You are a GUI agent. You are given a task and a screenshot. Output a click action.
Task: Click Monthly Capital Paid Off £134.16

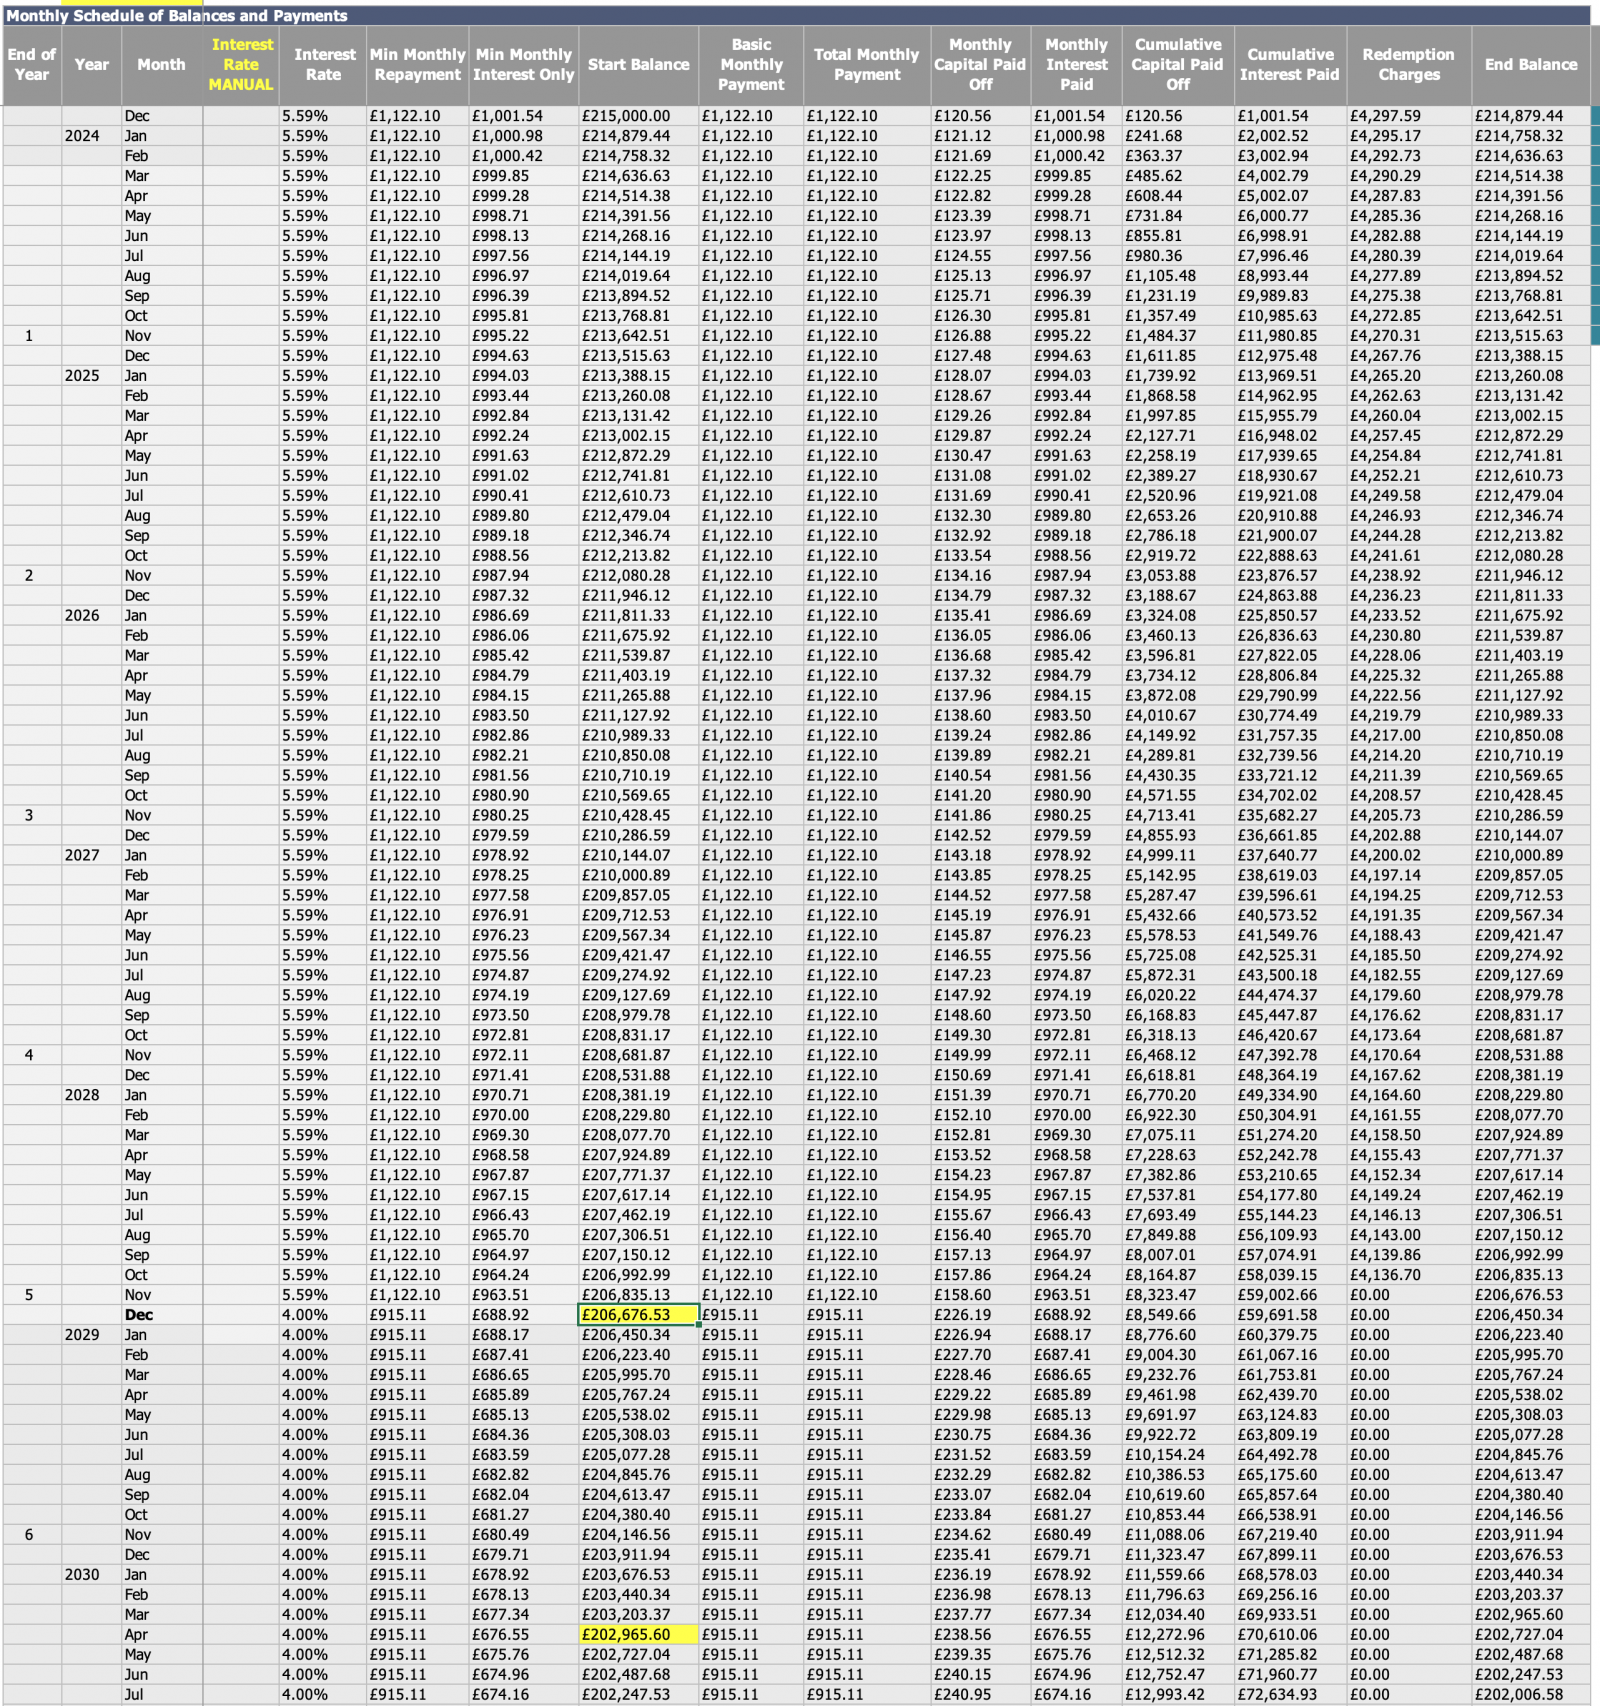click(x=980, y=576)
